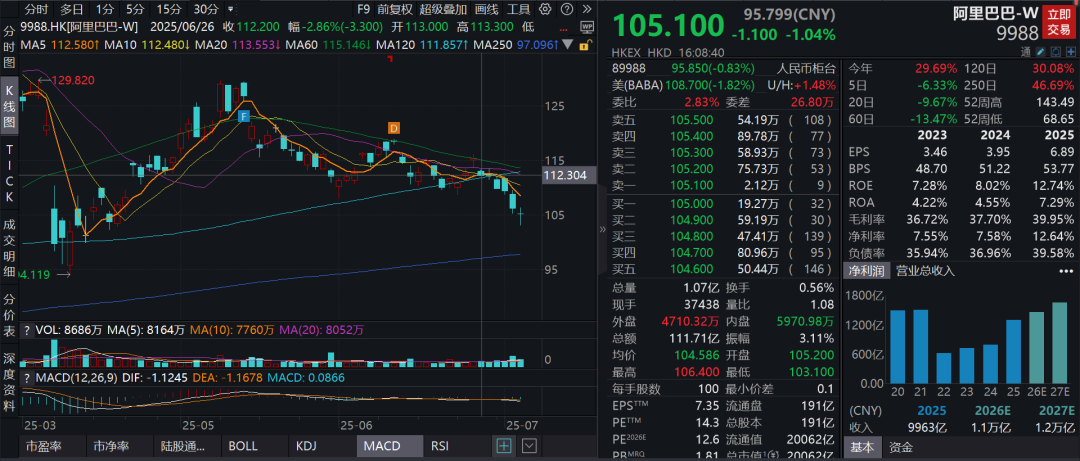Click the VOL indicator help question mark
The width and height of the screenshot is (1080, 461).
[26, 328]
